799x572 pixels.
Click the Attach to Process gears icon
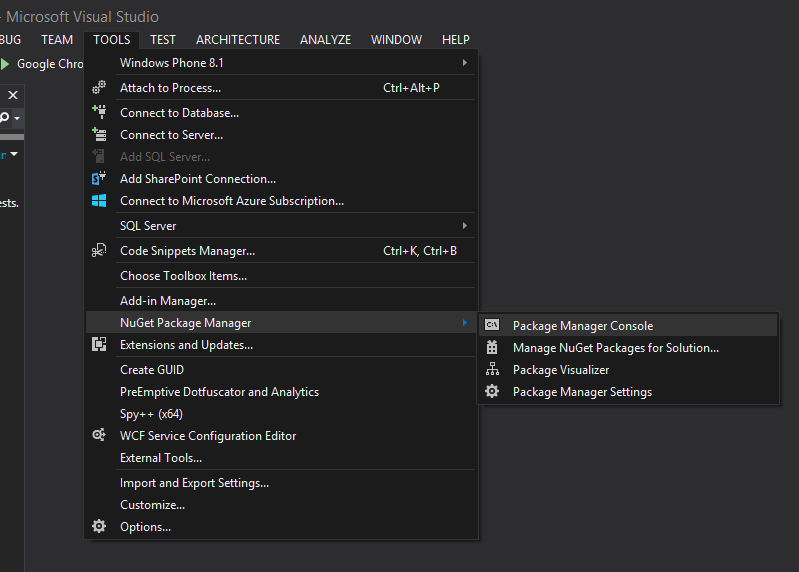(99, 88)
